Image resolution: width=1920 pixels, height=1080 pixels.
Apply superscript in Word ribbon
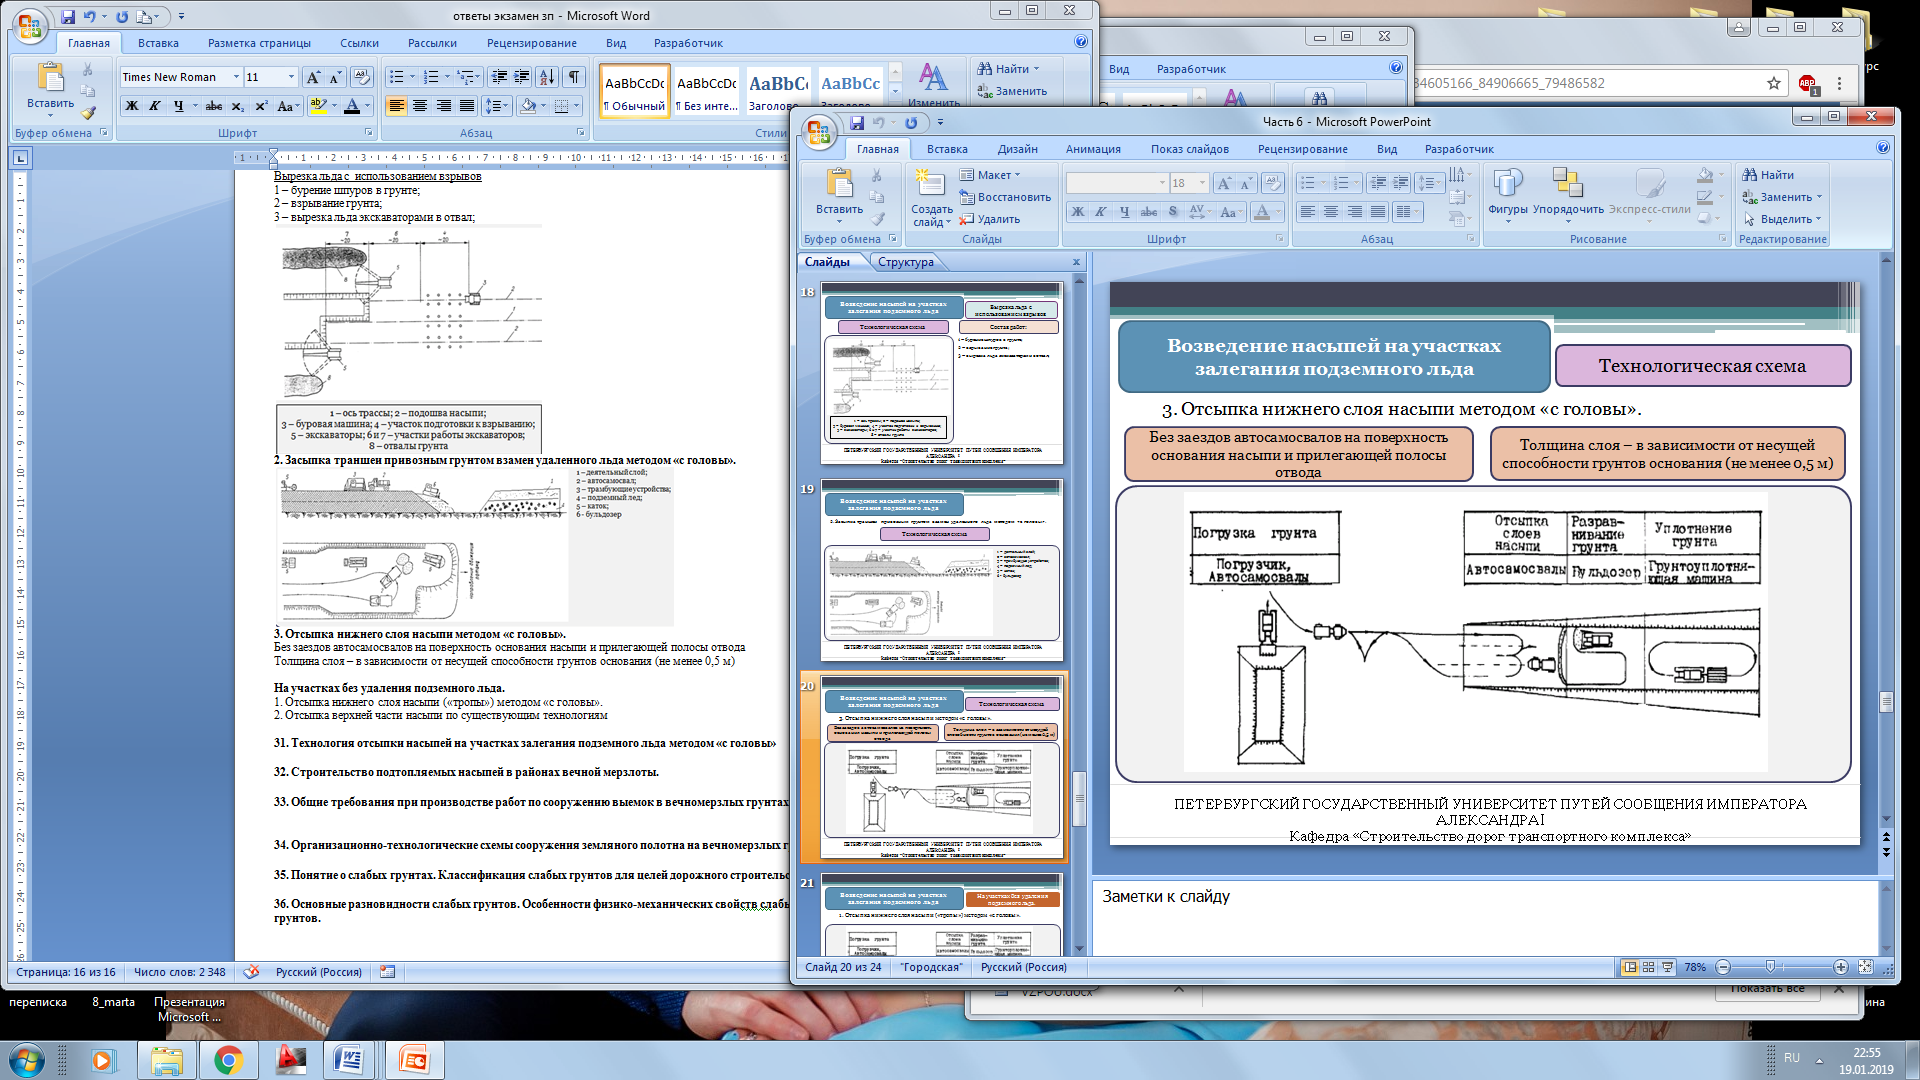point(261,106)
